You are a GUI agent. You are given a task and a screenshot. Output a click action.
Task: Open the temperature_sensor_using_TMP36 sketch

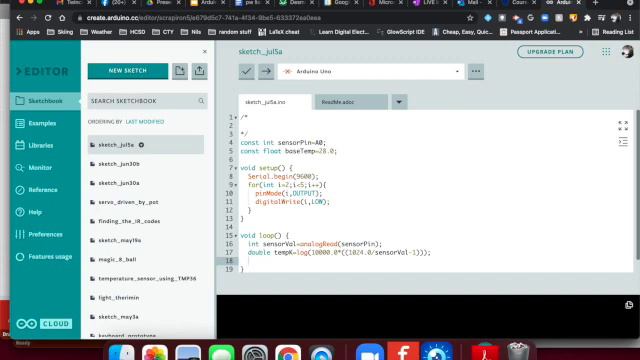(x=146, y=278)
